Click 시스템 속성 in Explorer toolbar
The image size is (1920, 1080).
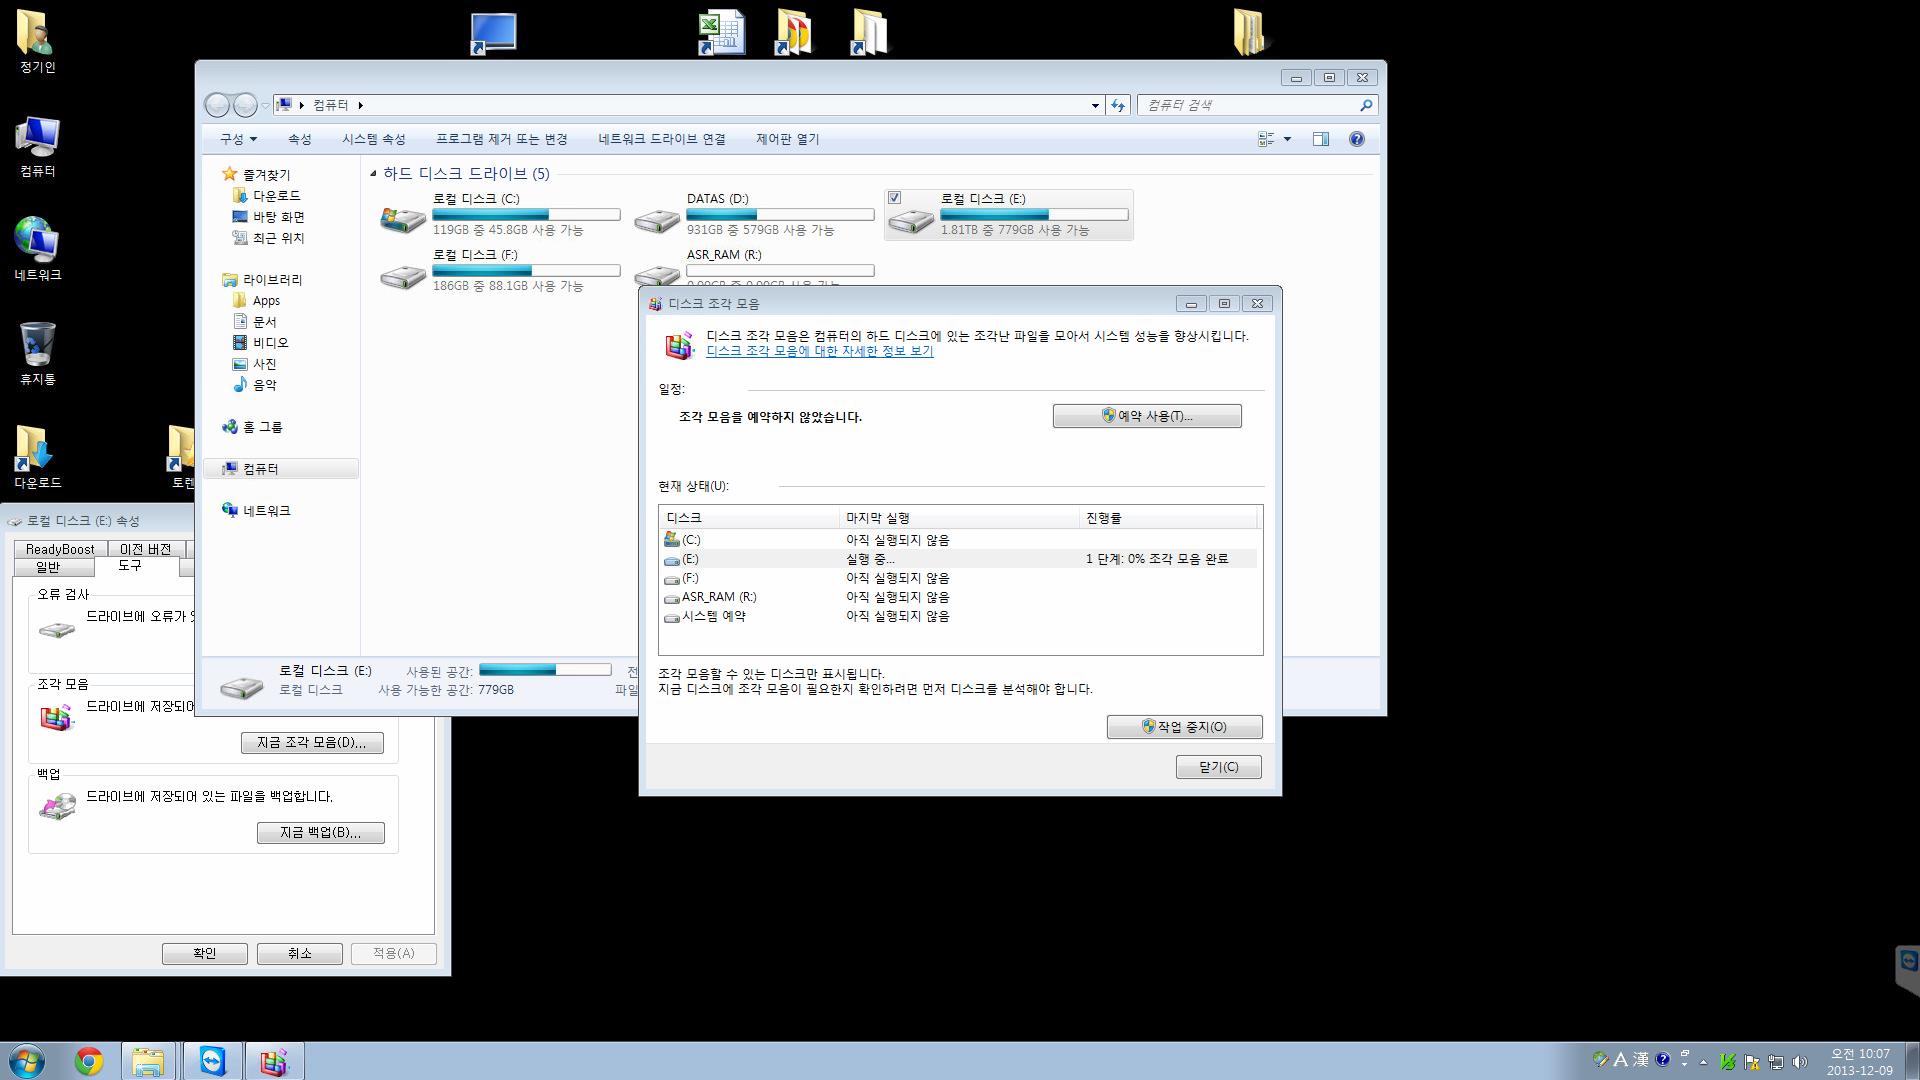click(374, 139)
